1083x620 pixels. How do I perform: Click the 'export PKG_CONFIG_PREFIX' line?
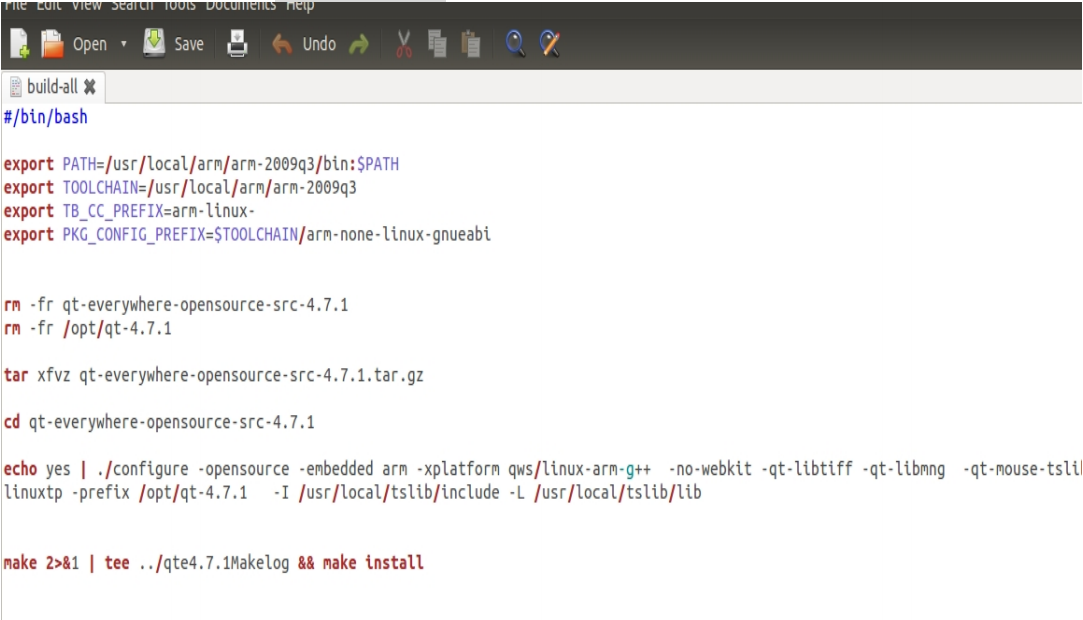(247, 235)
